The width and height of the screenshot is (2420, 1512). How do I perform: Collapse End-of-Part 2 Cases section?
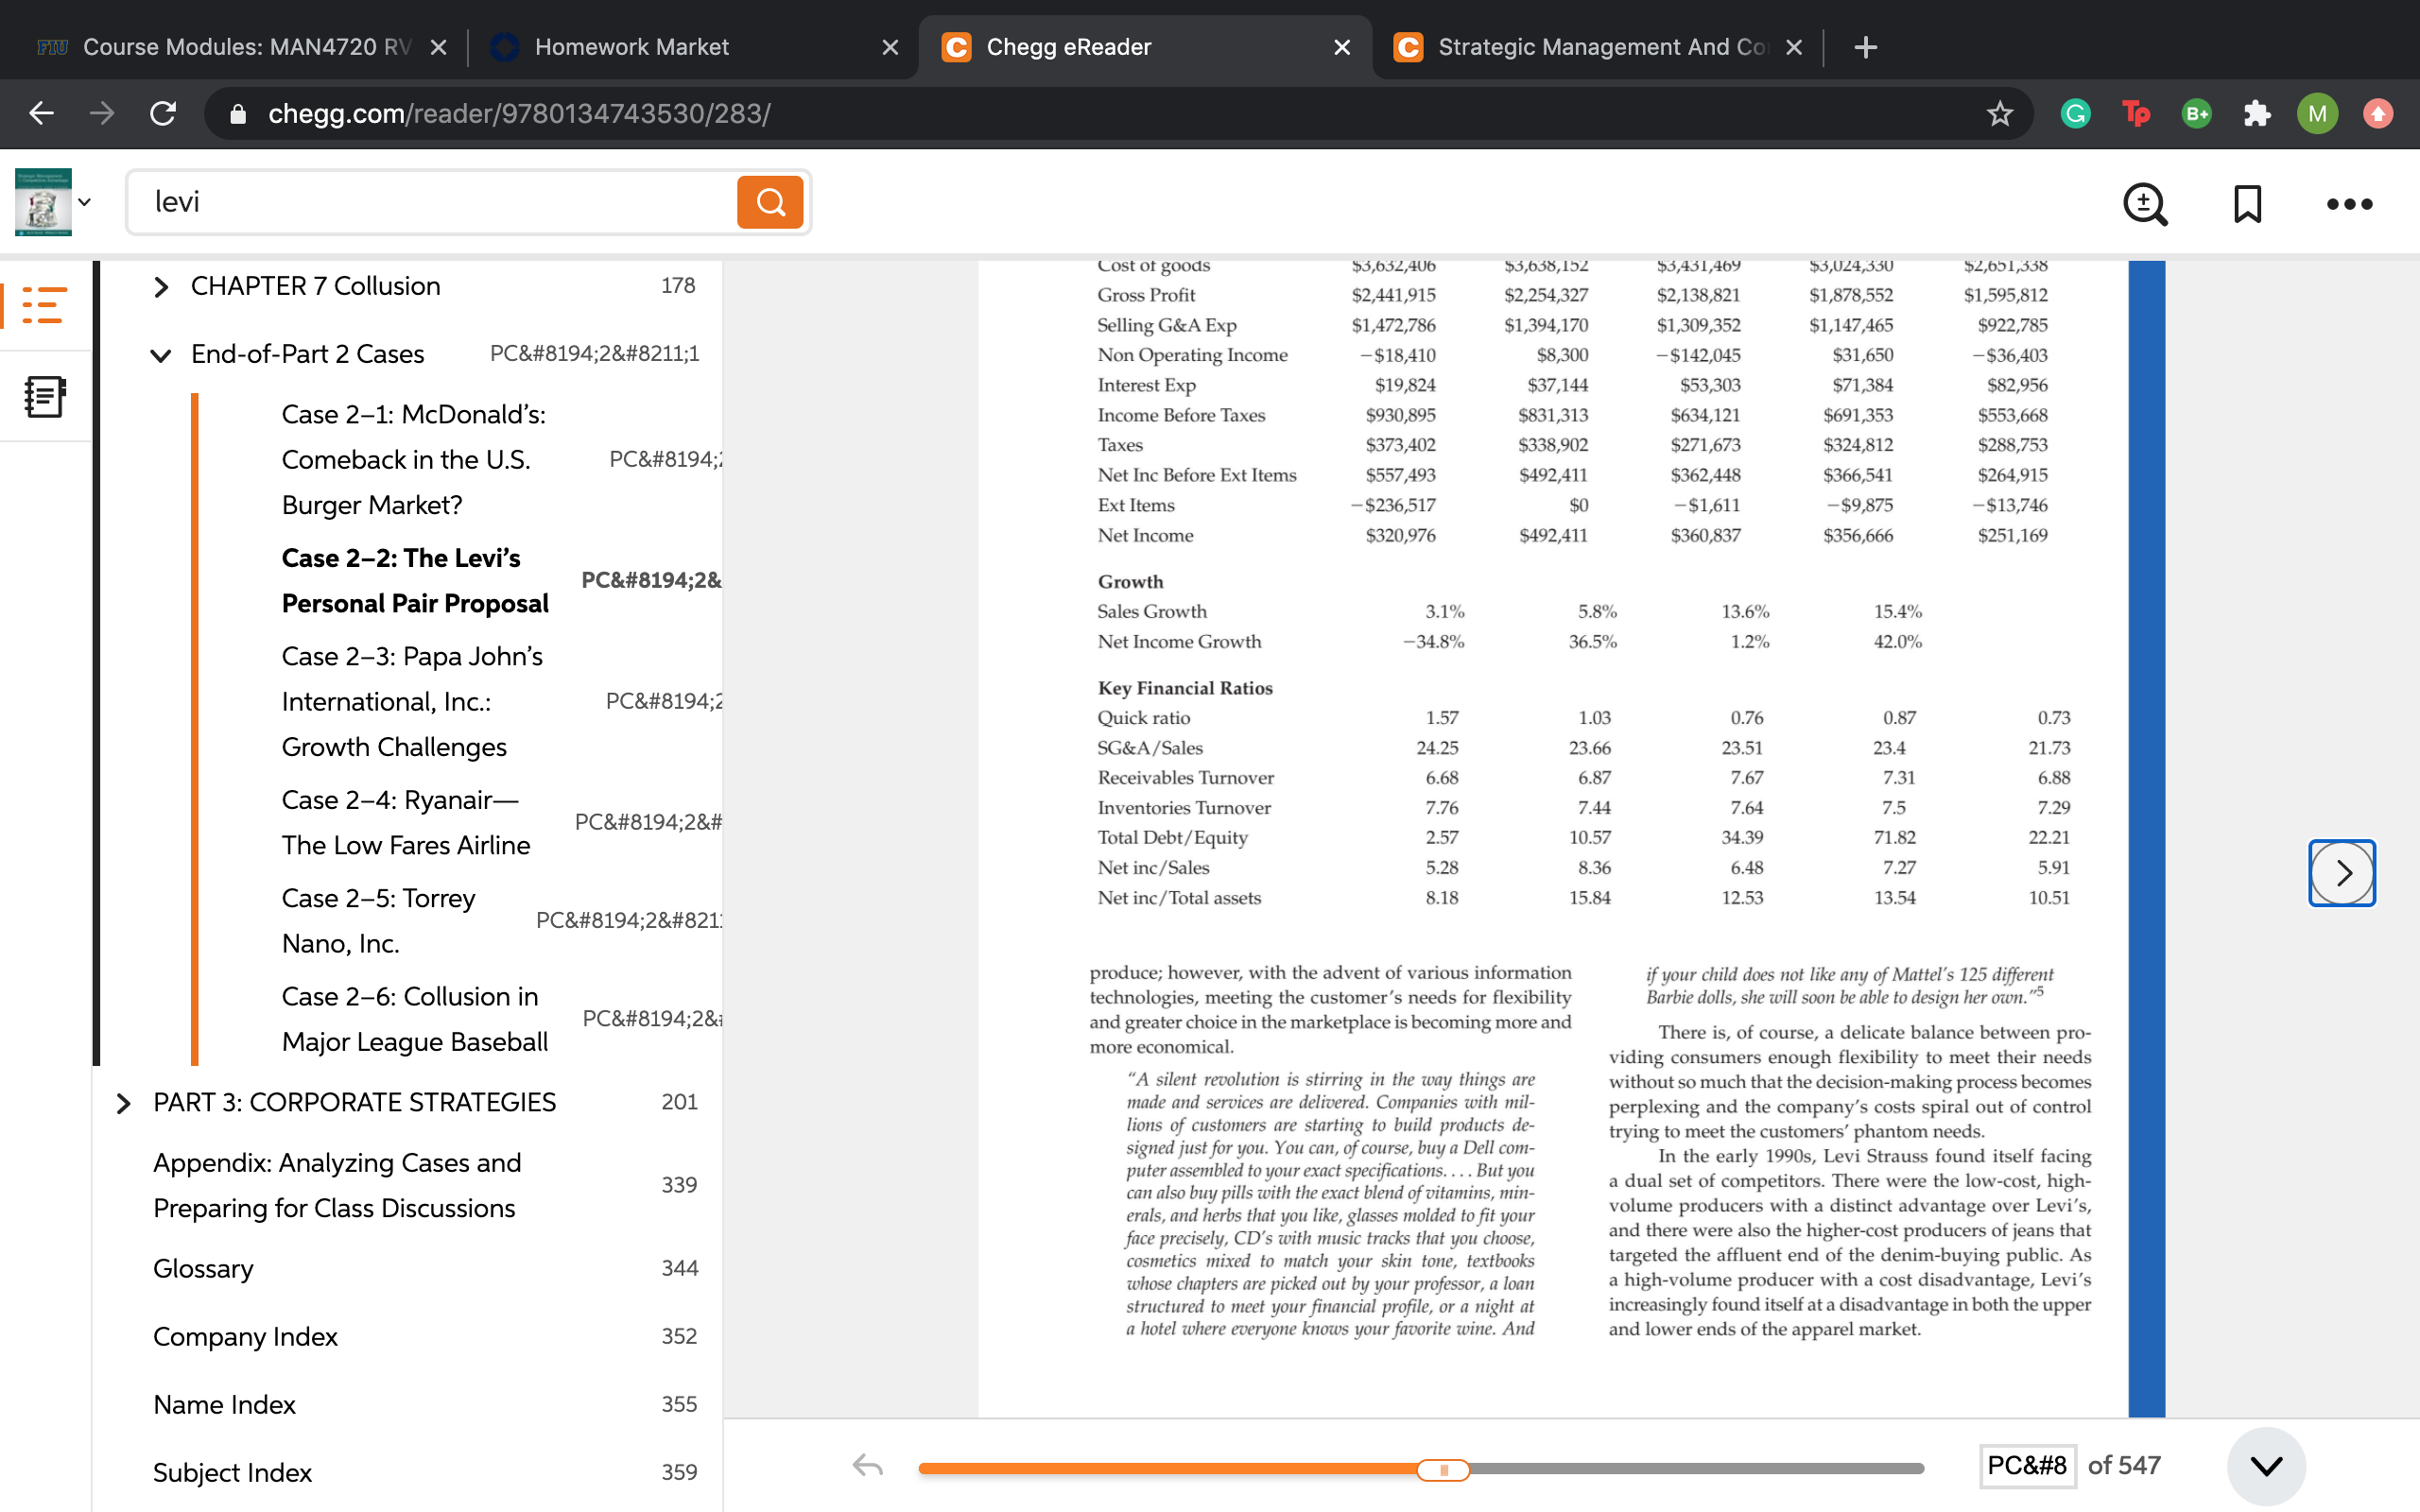pos(160,355)
